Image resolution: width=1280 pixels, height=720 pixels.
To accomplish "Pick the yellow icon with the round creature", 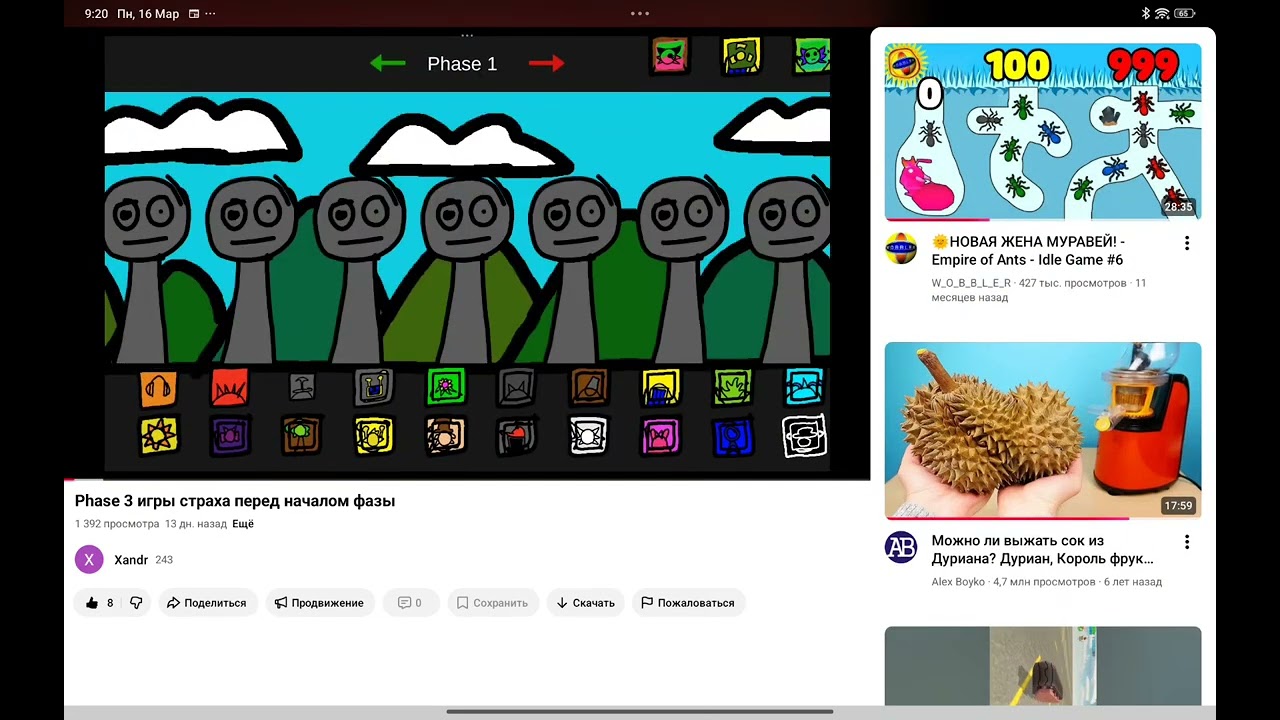I will click(374, 435).
